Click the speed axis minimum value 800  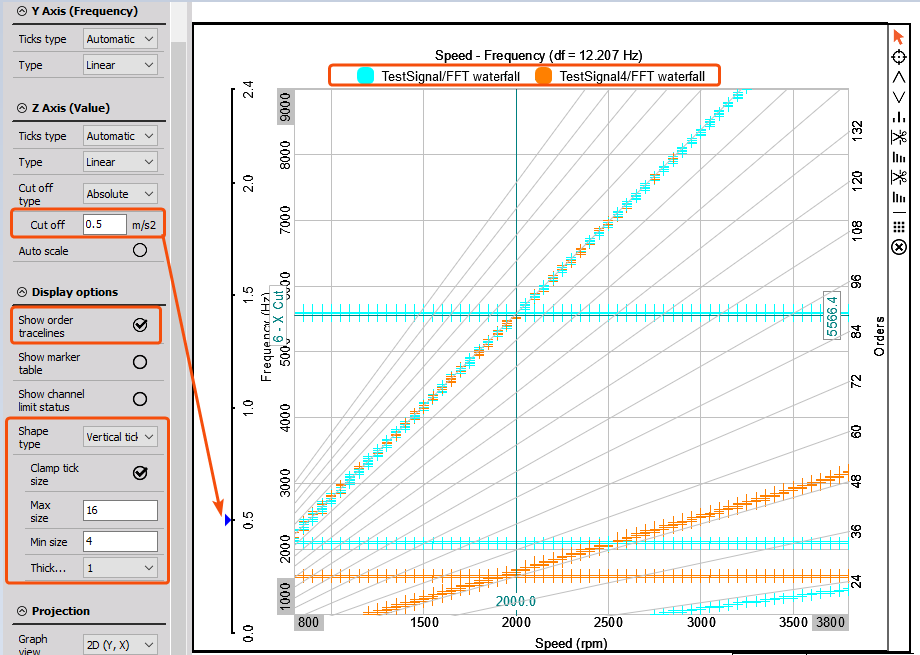point(309,622)
